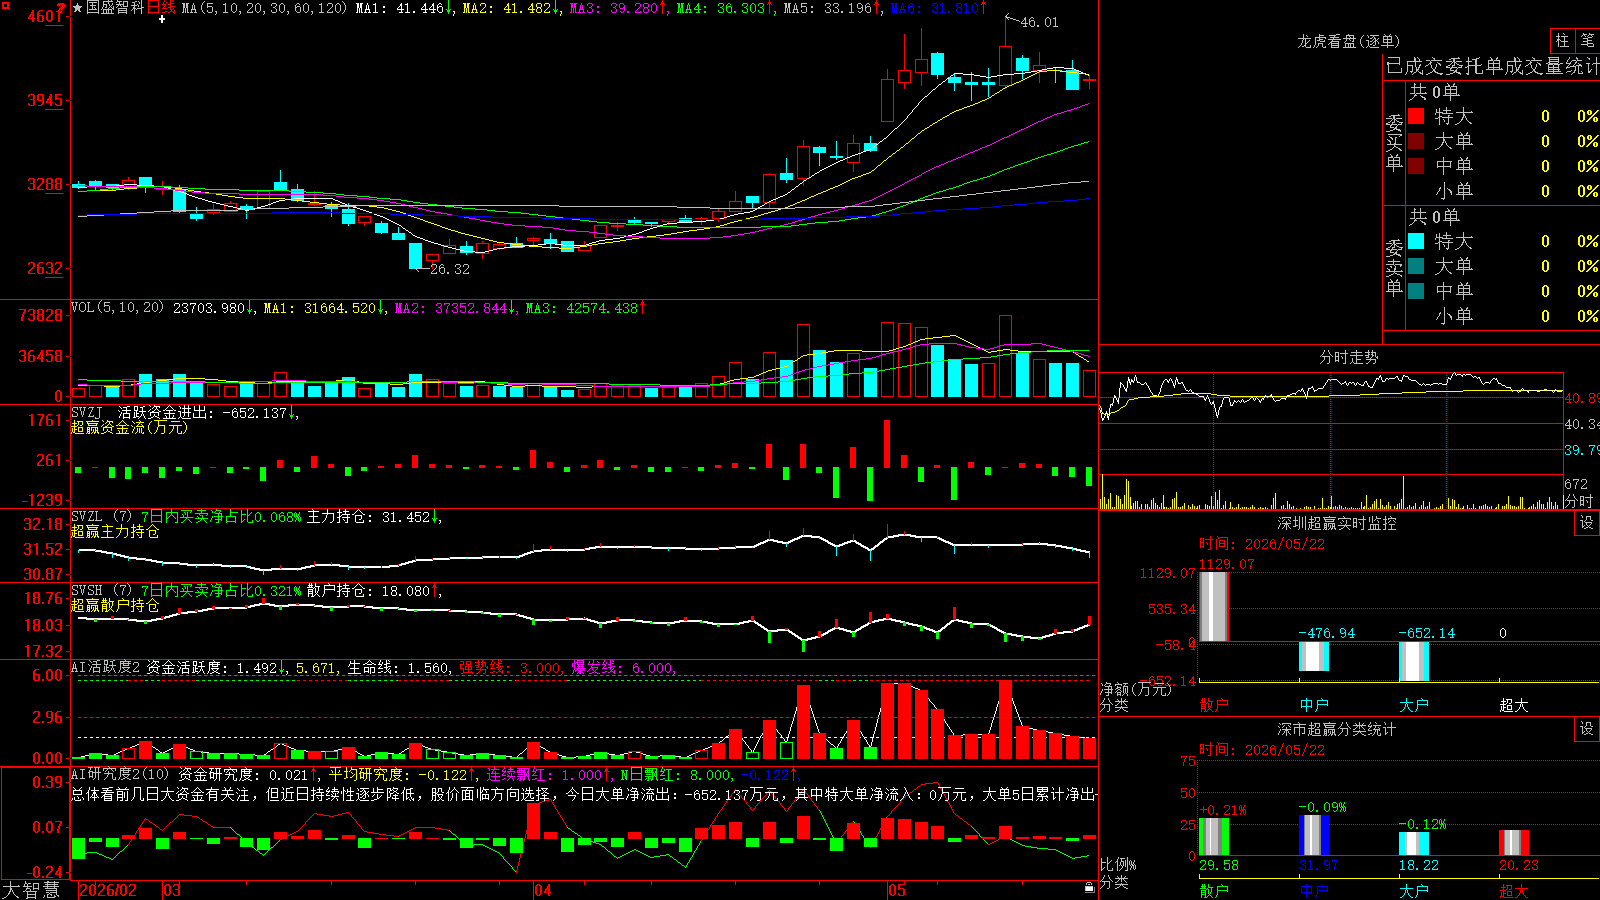Click the 国盛智科 stock name
This screenshot has width=1600, height=900.
click(x=115, y=8)
